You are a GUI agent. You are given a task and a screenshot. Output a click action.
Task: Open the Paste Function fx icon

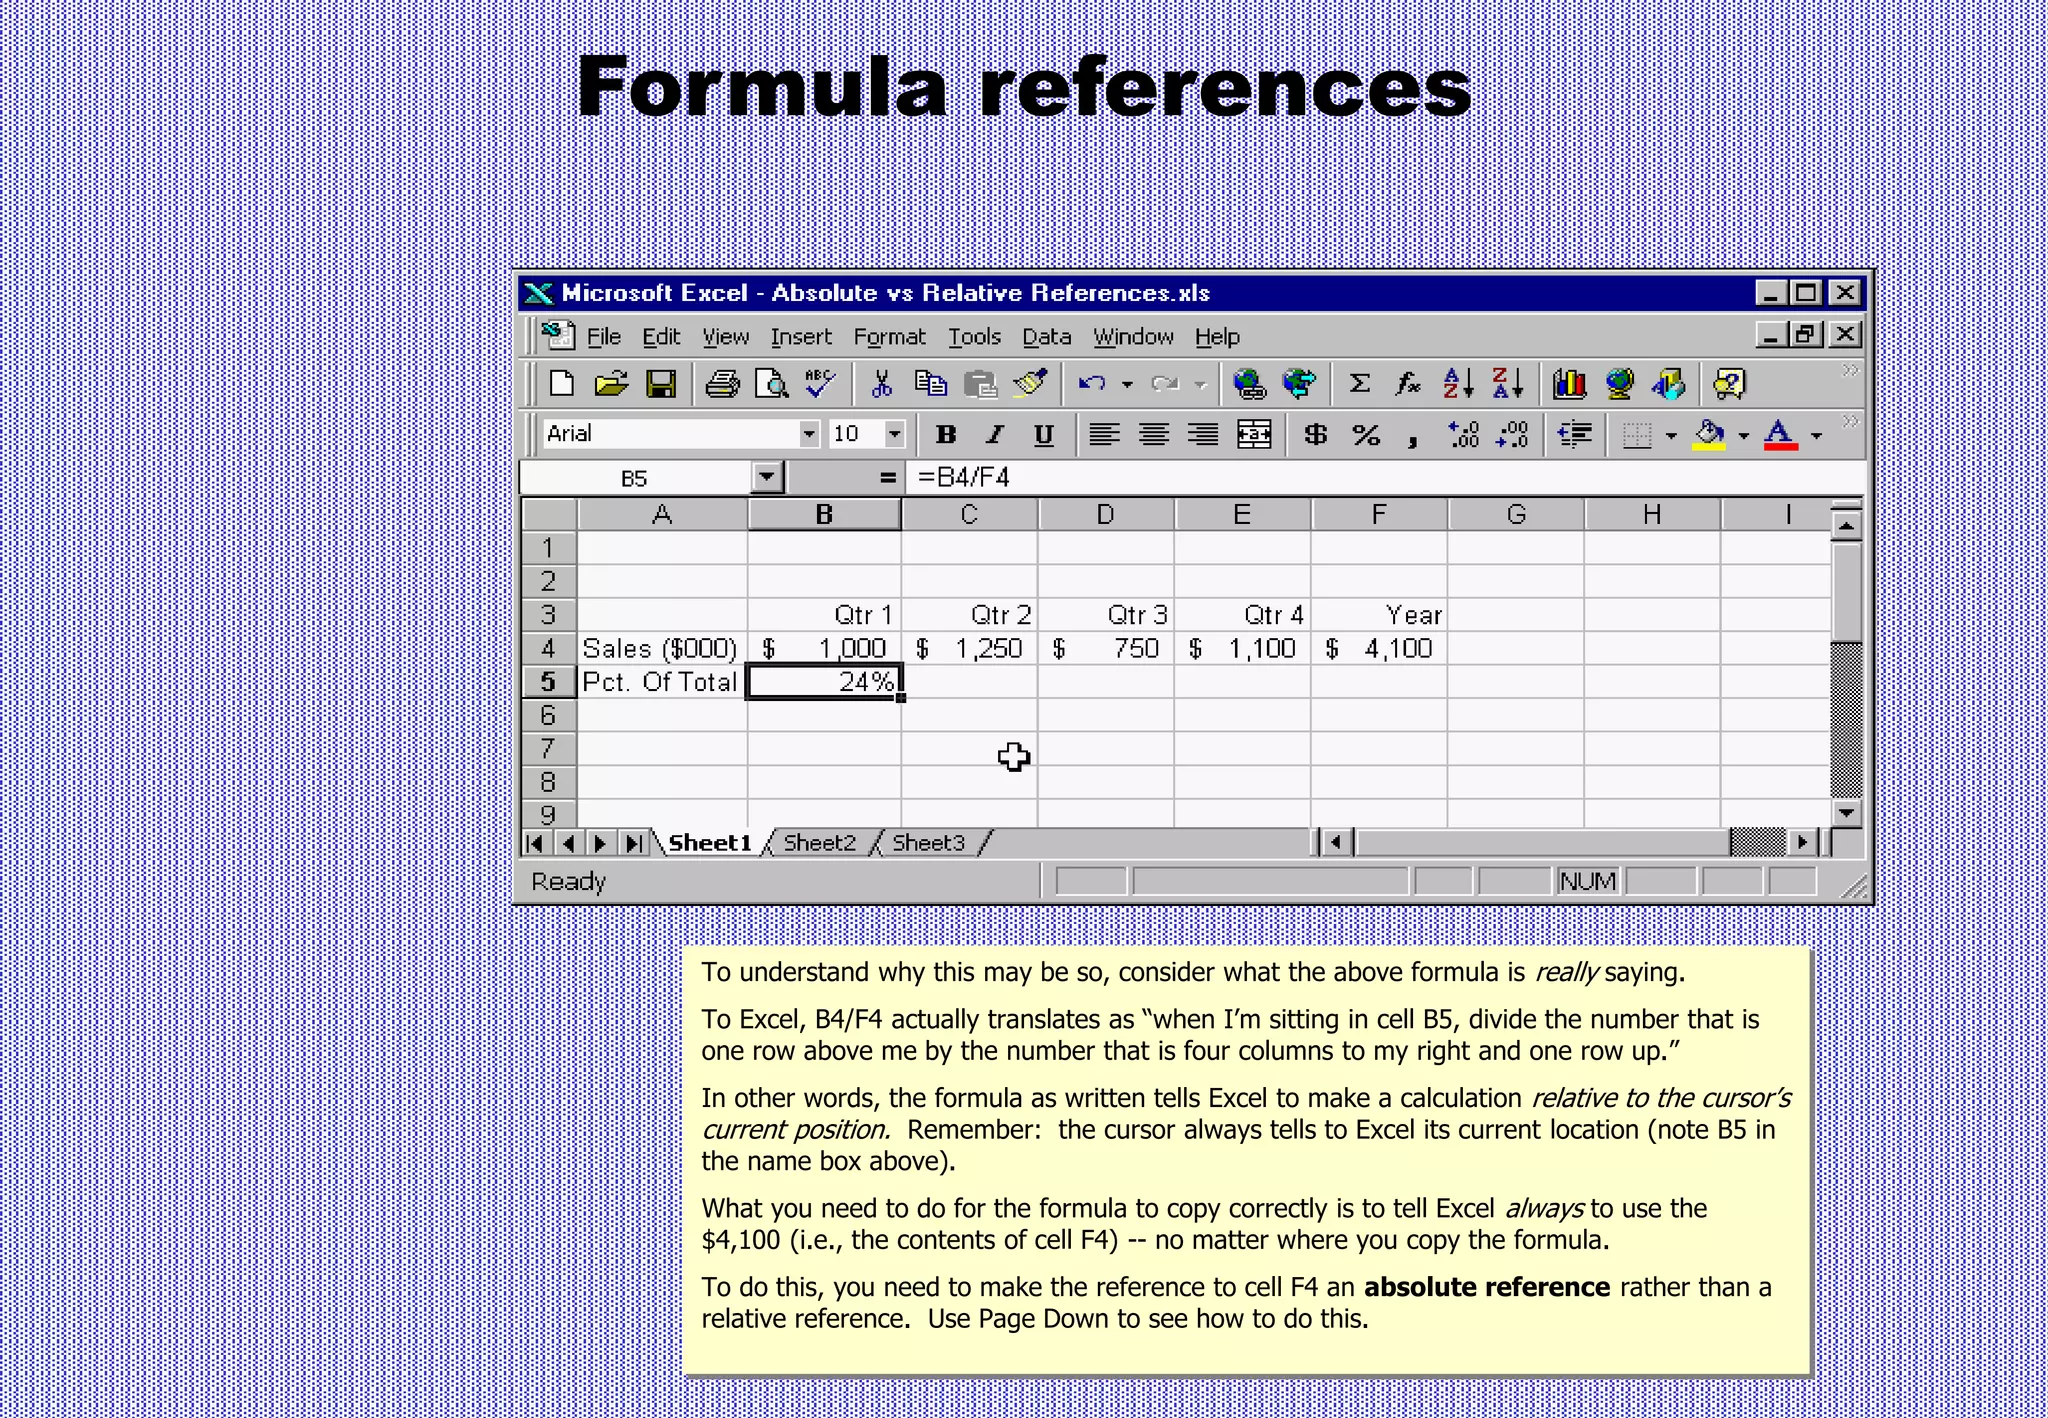1408,384
